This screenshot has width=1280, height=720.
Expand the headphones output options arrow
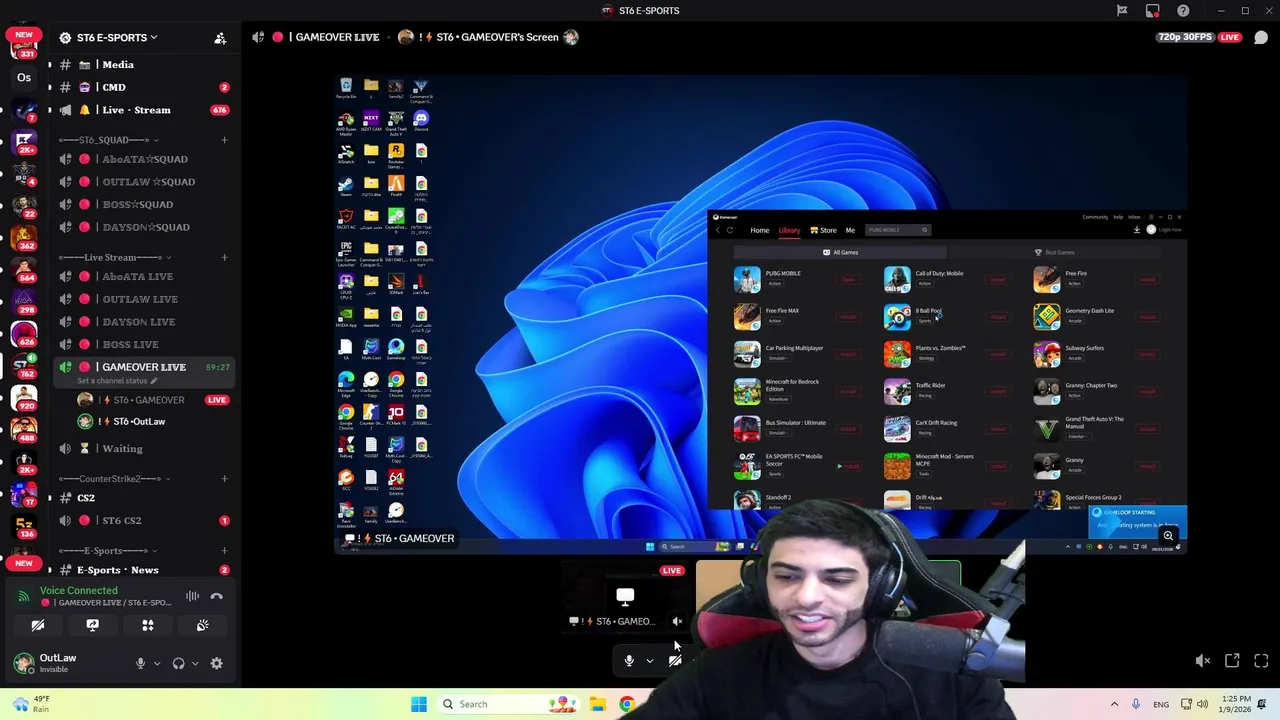pos(195,663)
